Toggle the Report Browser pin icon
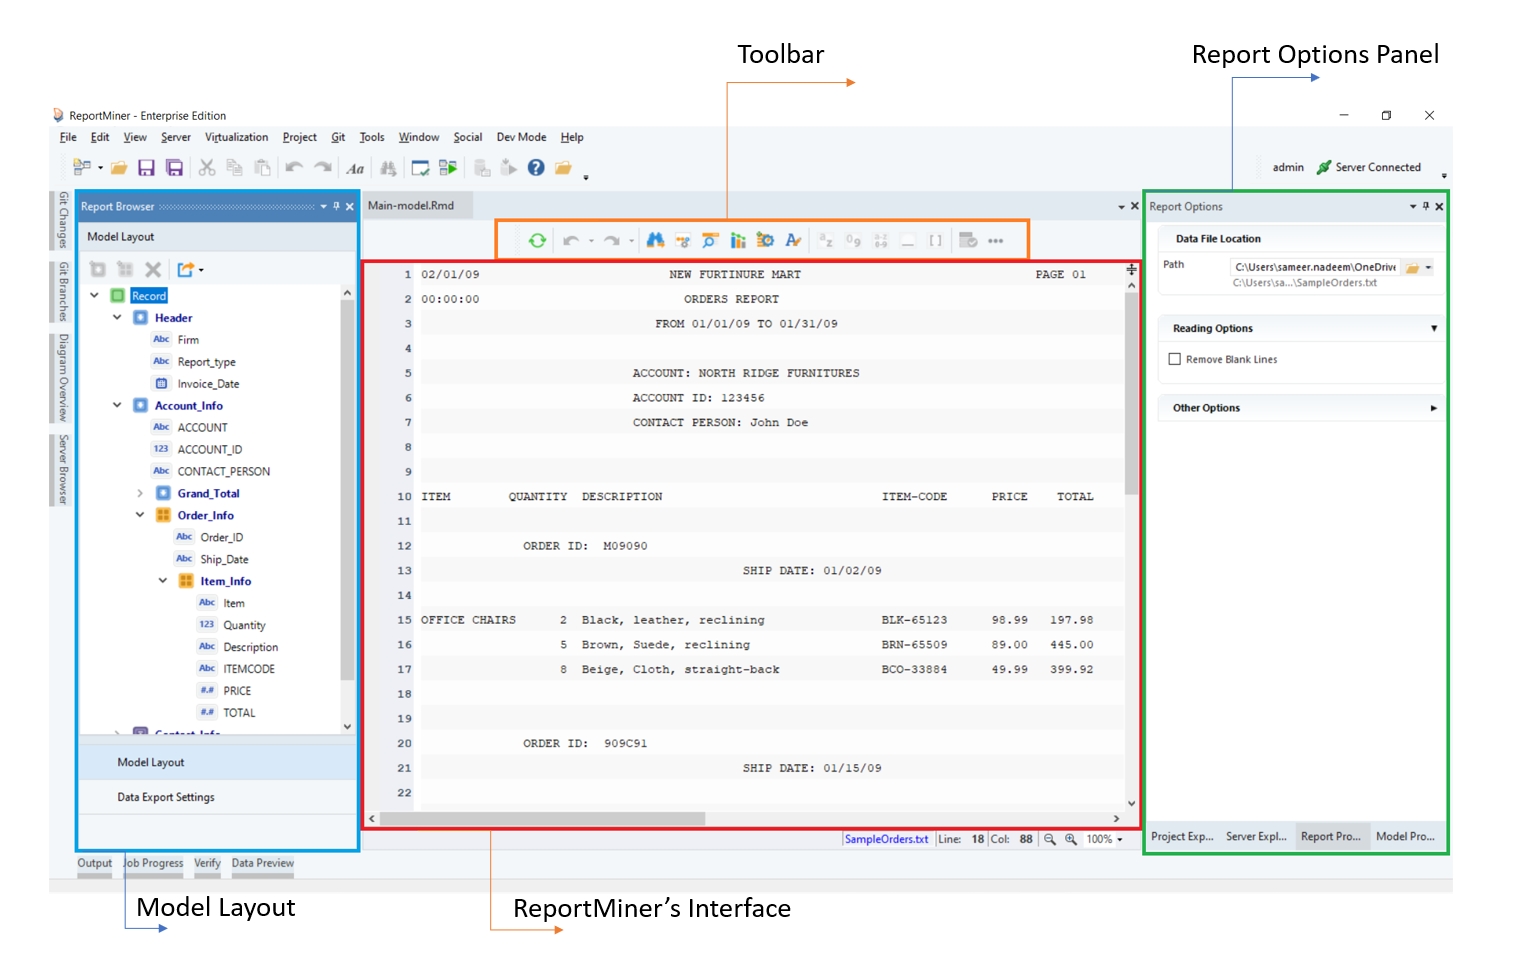This screenshot has width=1528, height=958. pyautogui.click(x=336, y=206)
